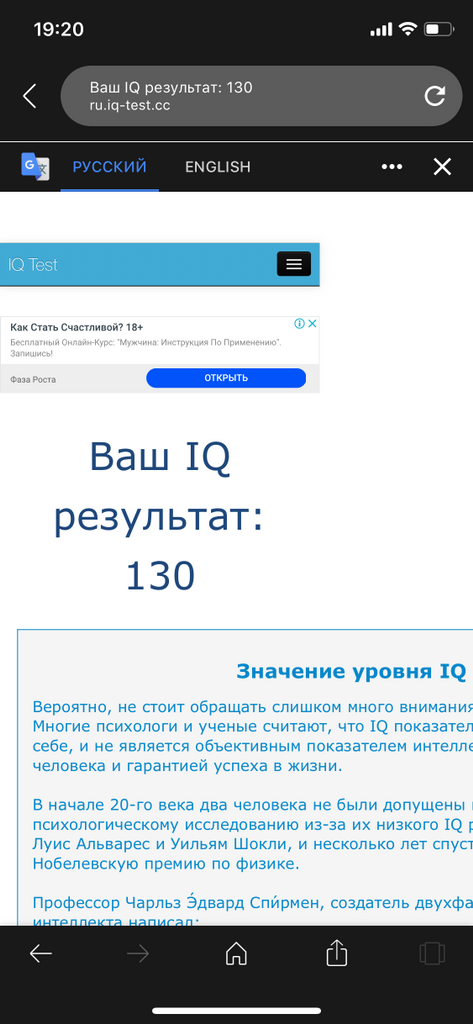
Task: Go back with bottom toolbar arrow
Action: [41, 954]
